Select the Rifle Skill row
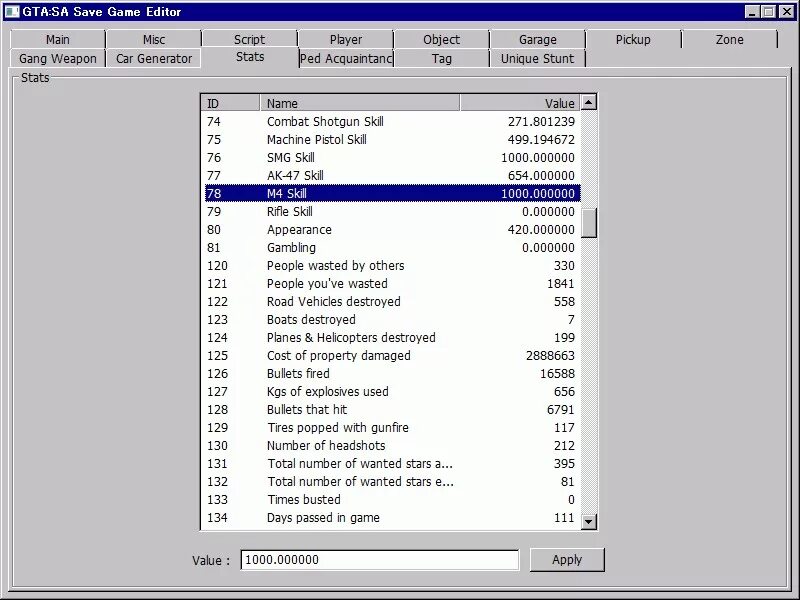 [391, 211]
